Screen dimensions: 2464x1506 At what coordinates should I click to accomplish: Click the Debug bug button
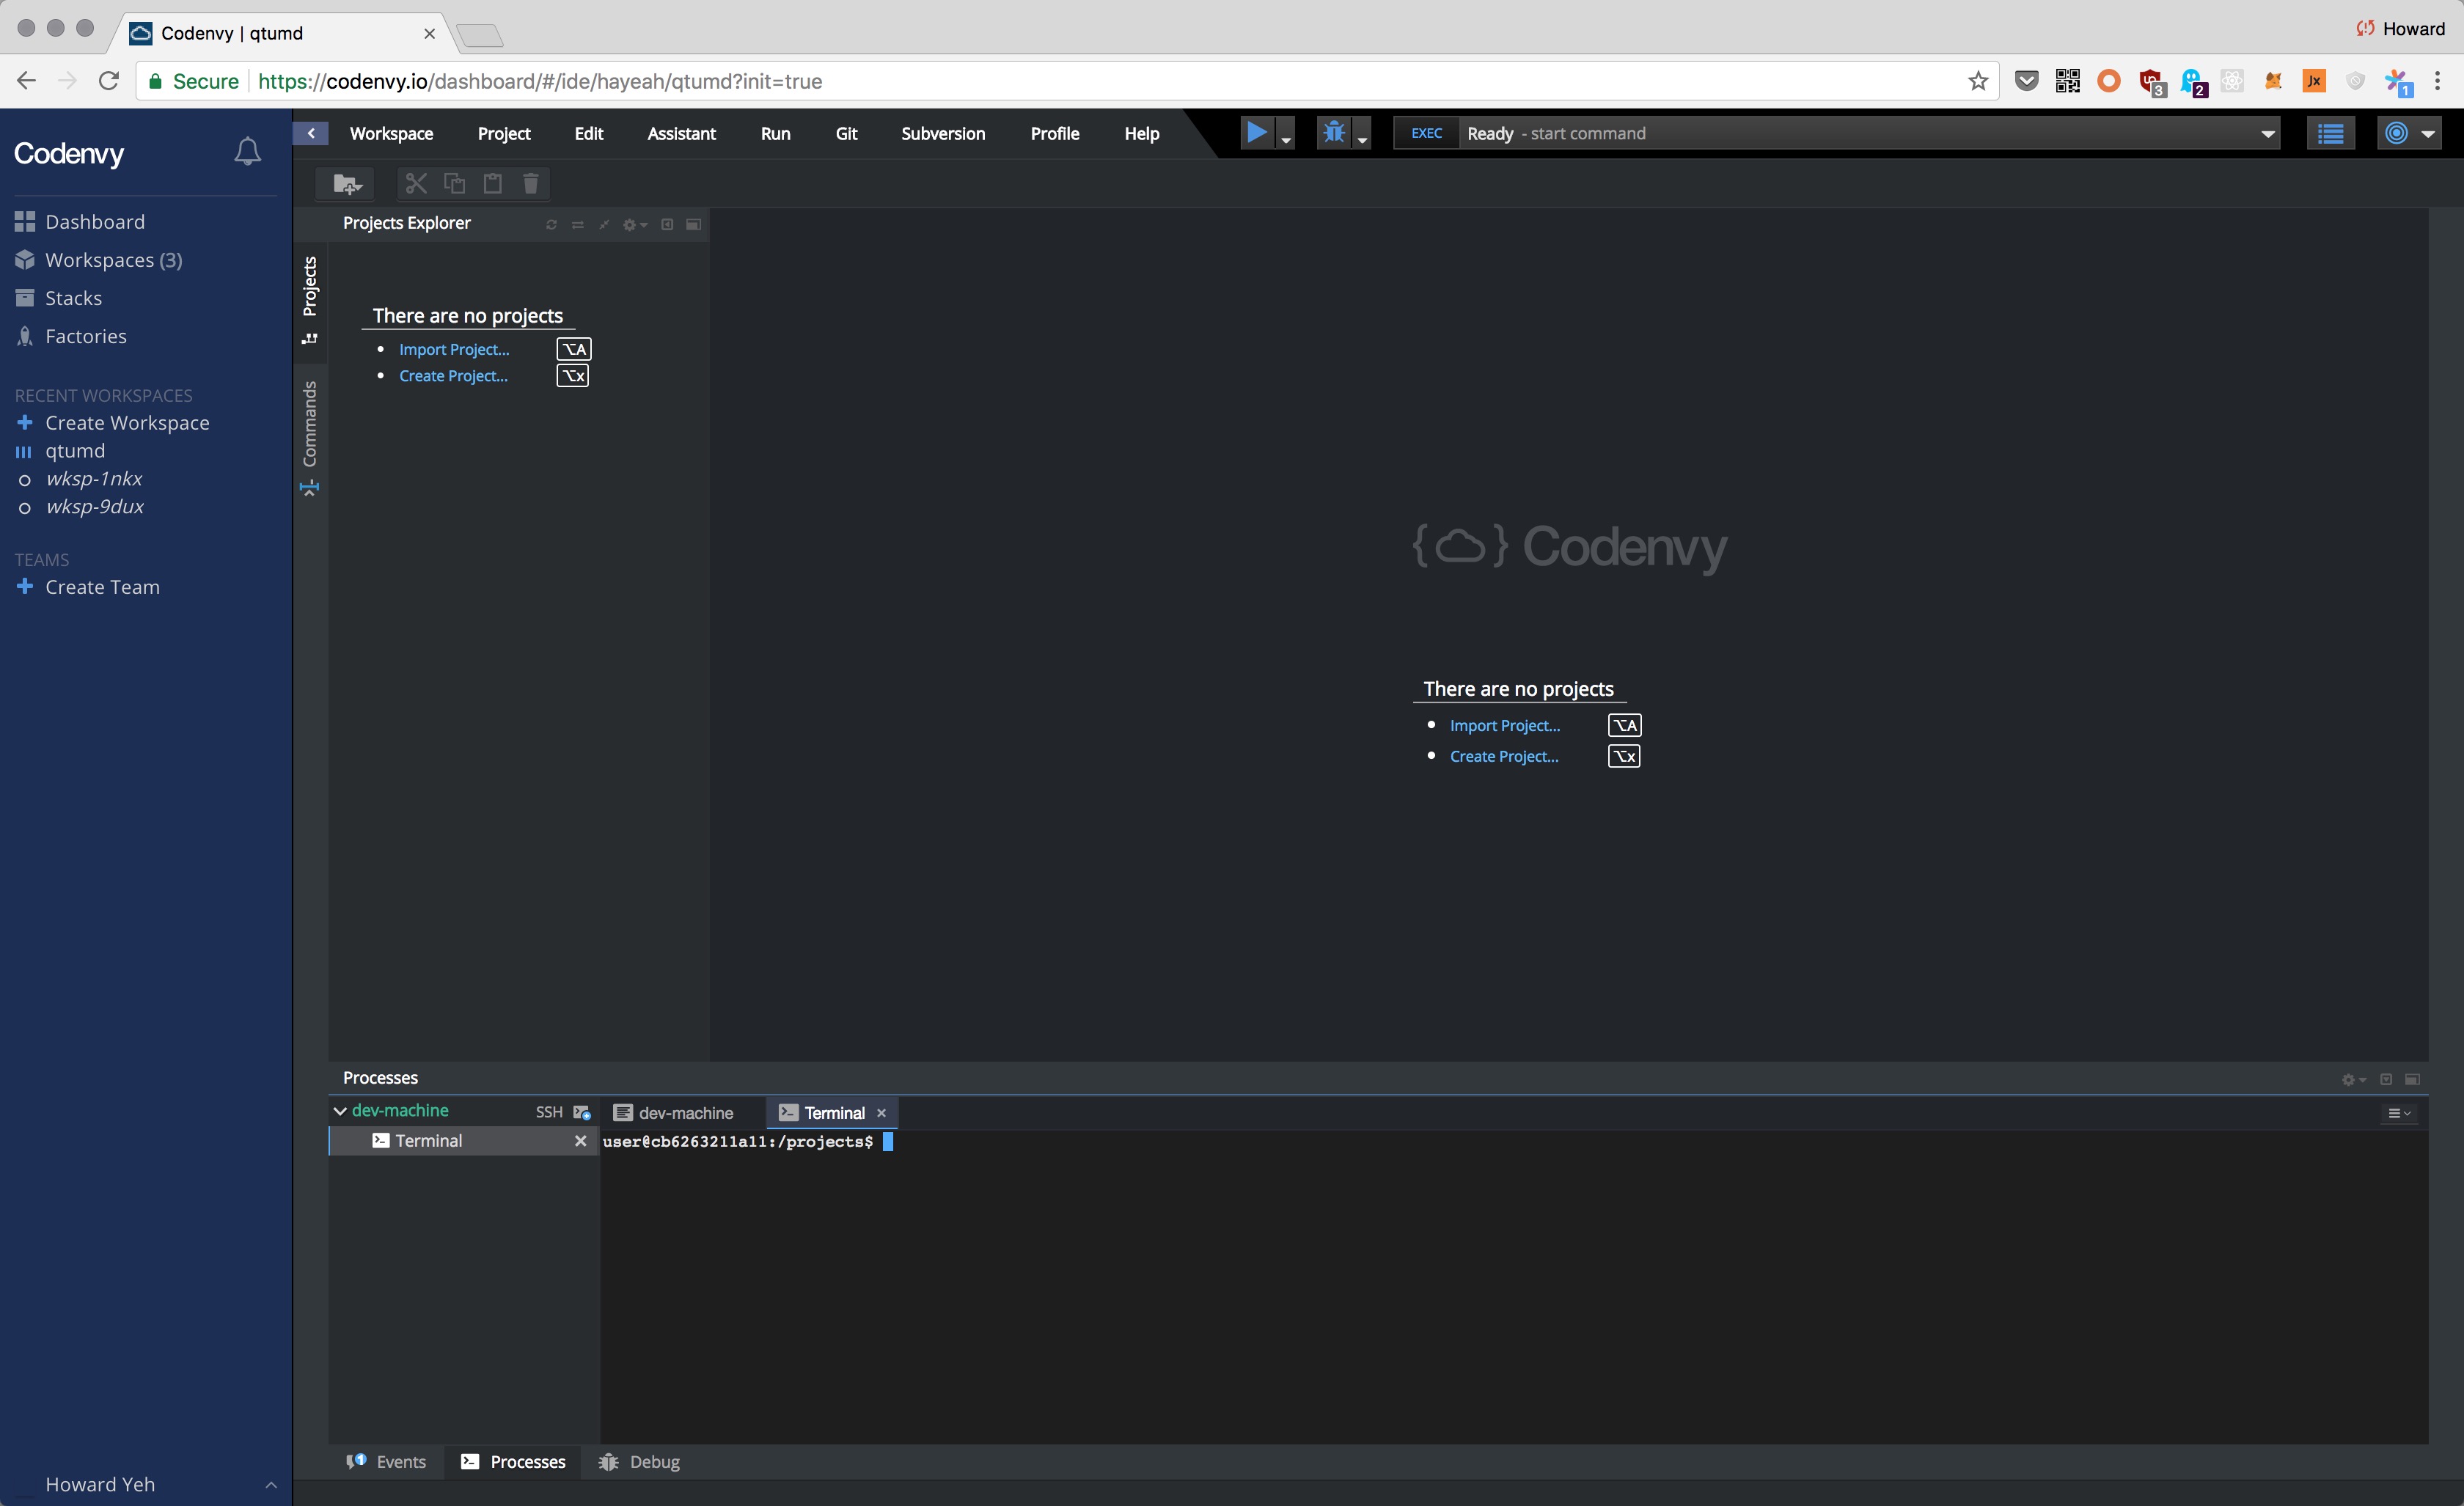point(1333,132)
